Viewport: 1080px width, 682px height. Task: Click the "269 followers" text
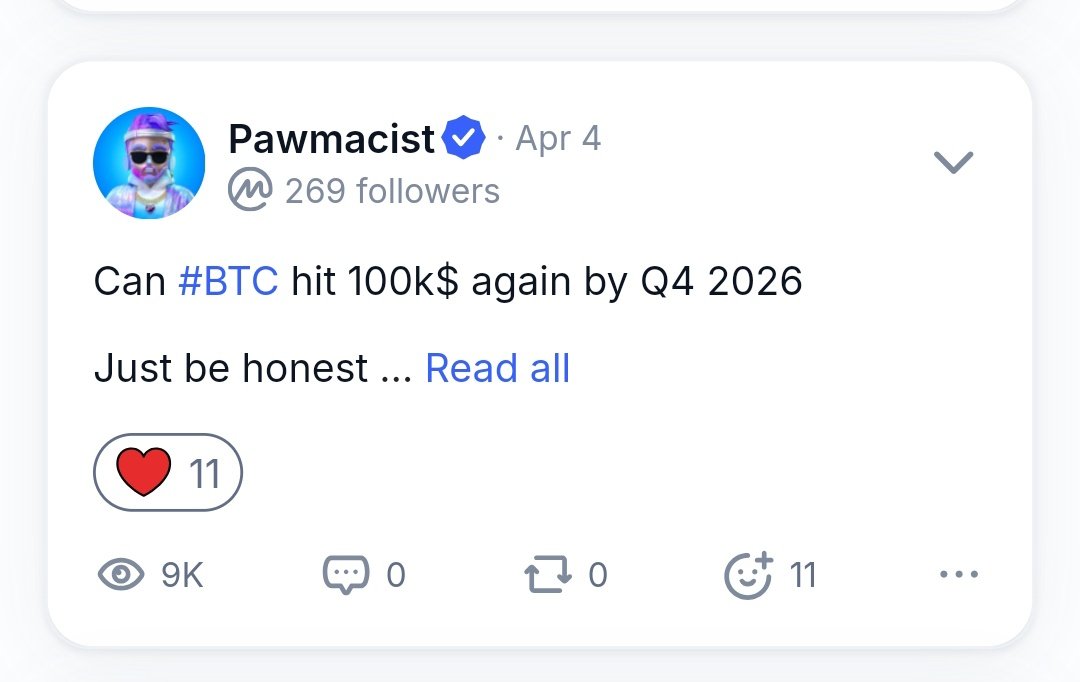[x=392, y=190]
